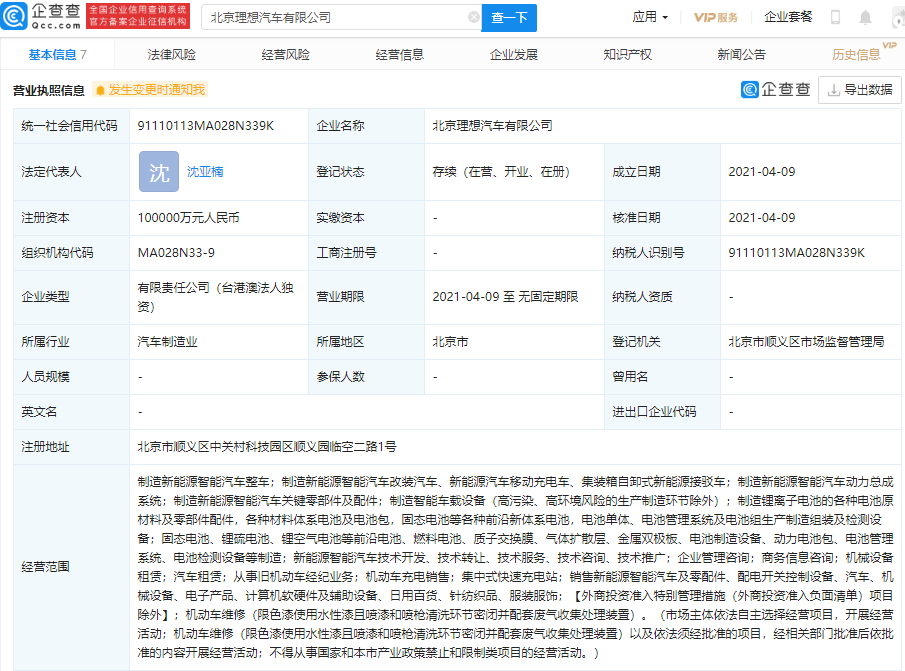905x671 pixels.
Task: Click the mobile app icon in top bar
Action: coord(835,16)
